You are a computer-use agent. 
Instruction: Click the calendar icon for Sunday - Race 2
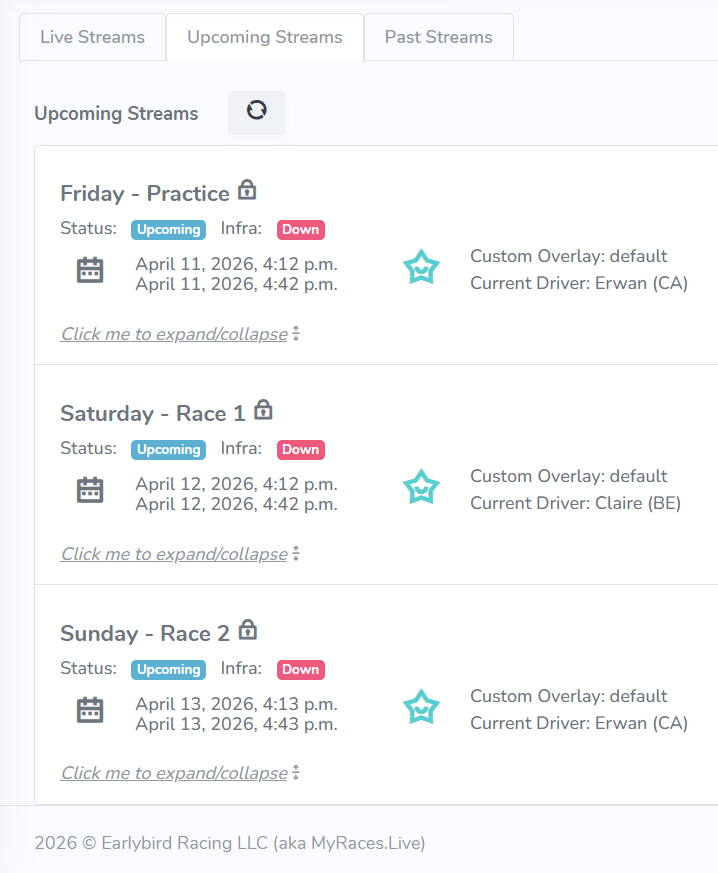coord(90,710)
